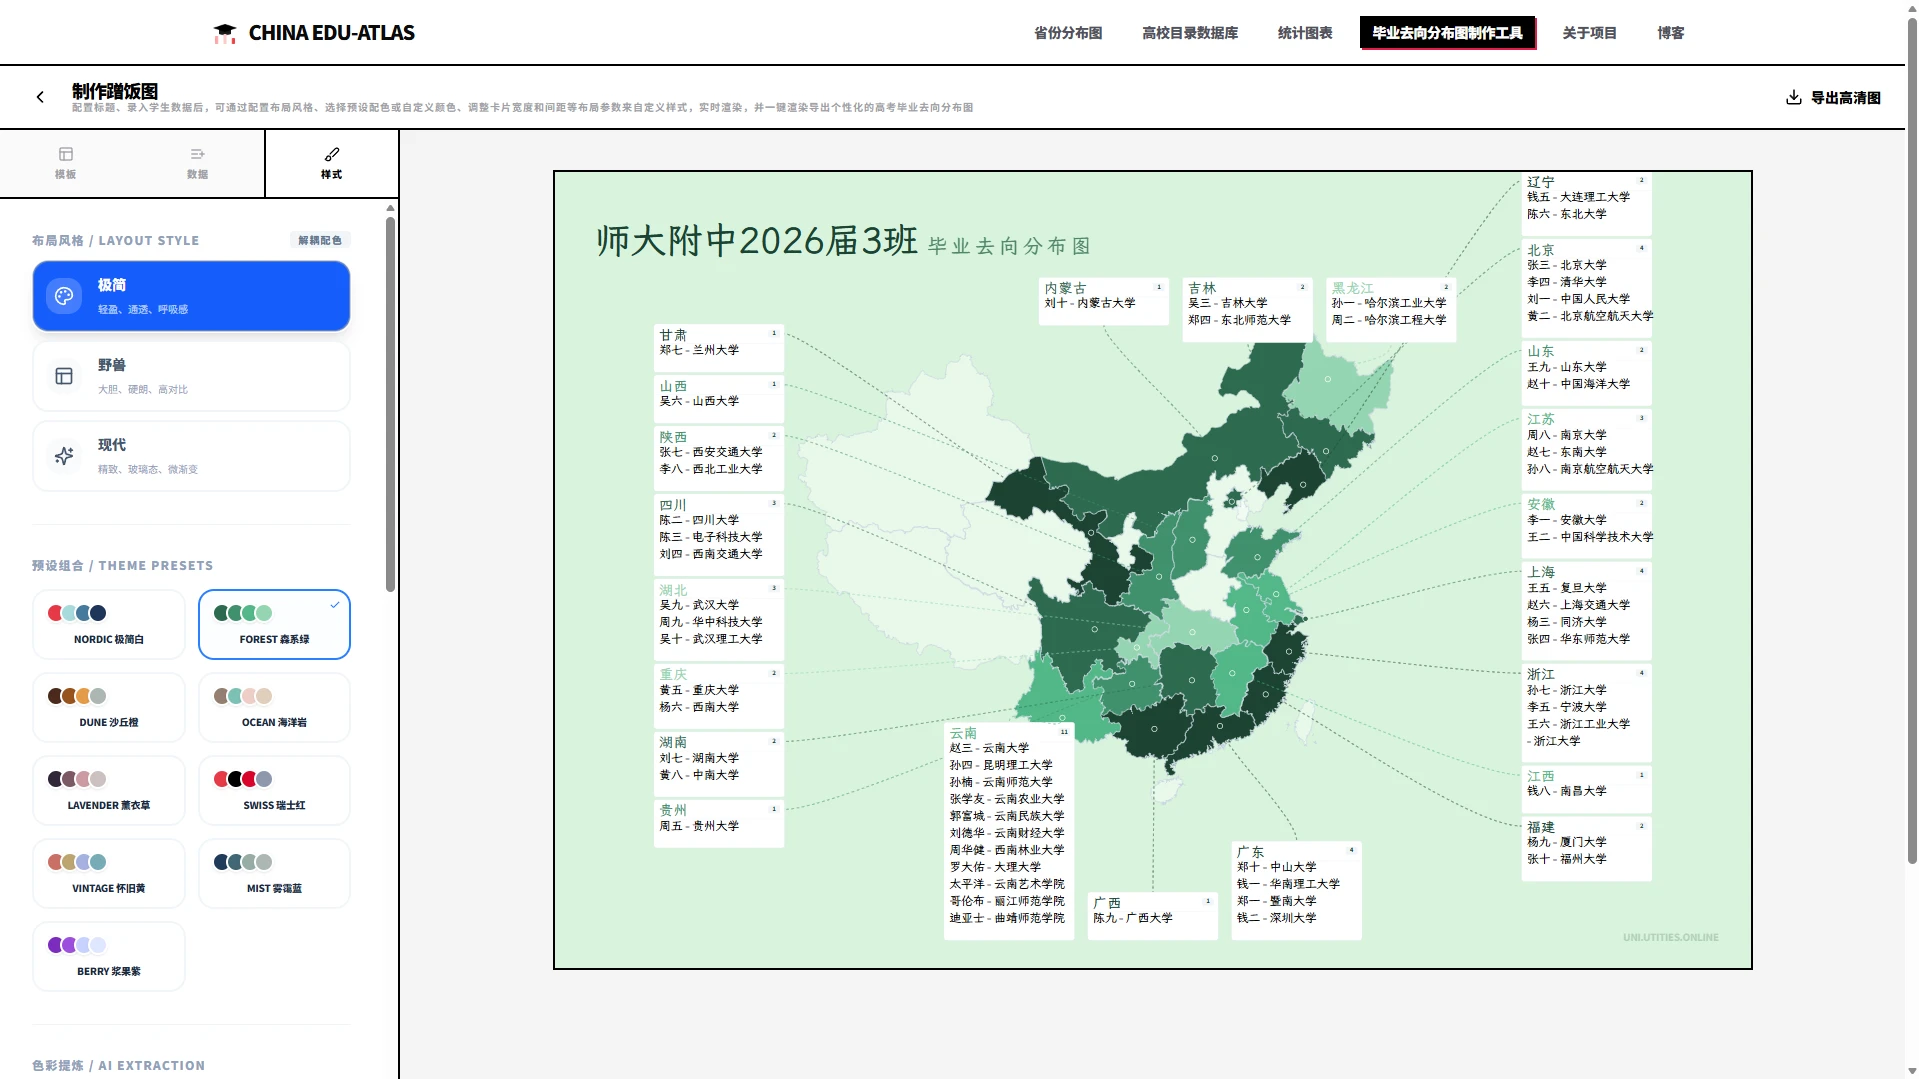This screenshot has width=1919, height=1079.
Task: Click the 色彩提炼 / AI EXTRACTION section label
Action: tap(118, 1065)
